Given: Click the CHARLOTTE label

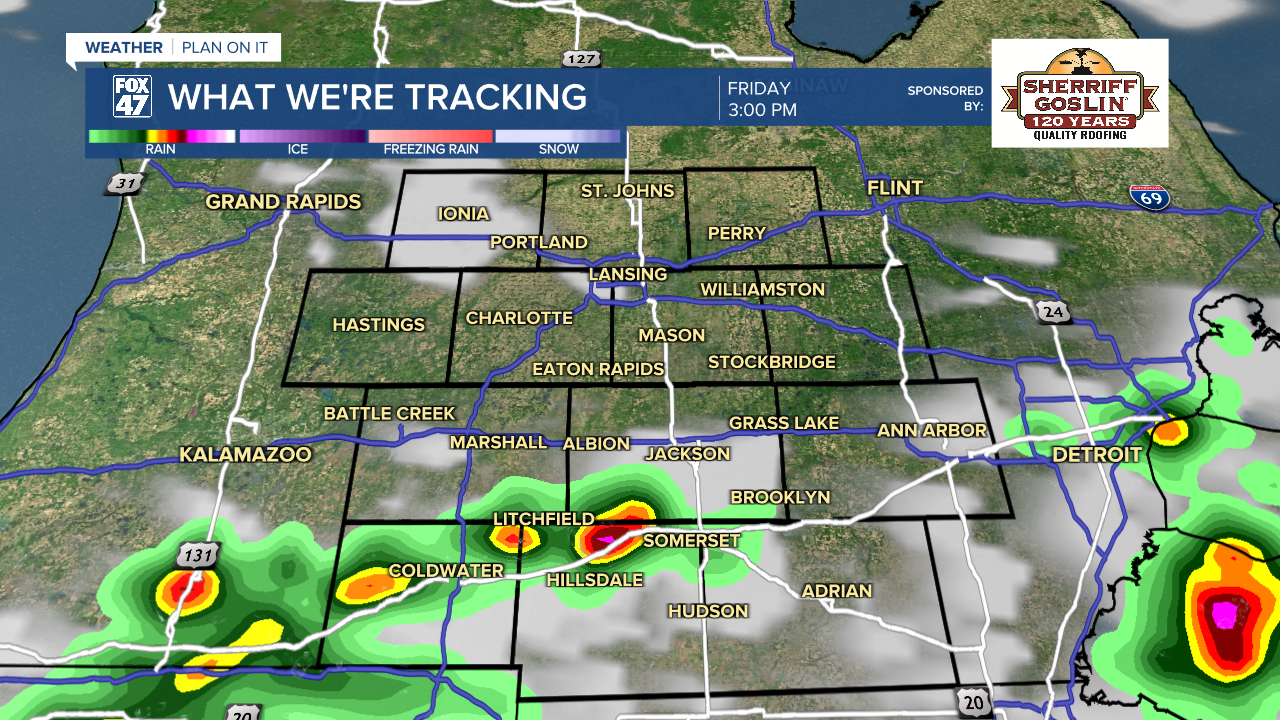Looking at the screenshot, I should (520, 318).
